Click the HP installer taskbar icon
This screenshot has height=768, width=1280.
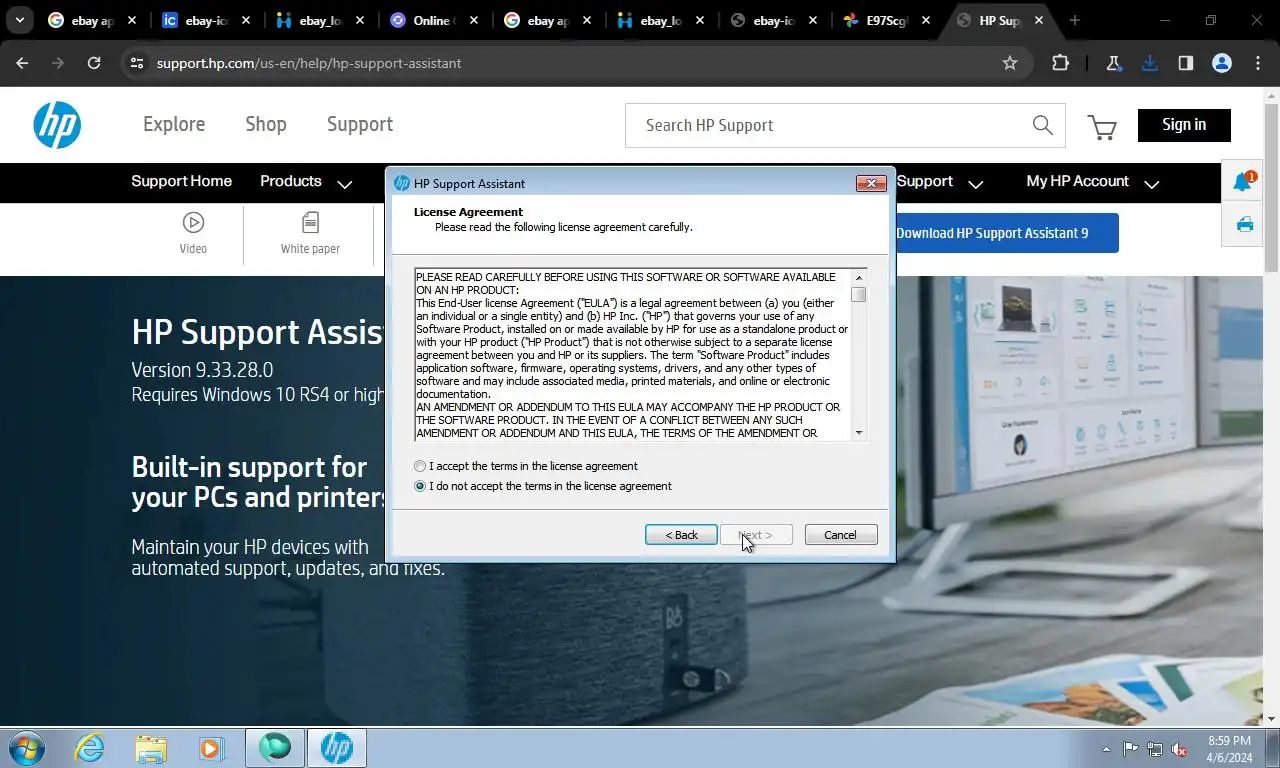(337, 748)
